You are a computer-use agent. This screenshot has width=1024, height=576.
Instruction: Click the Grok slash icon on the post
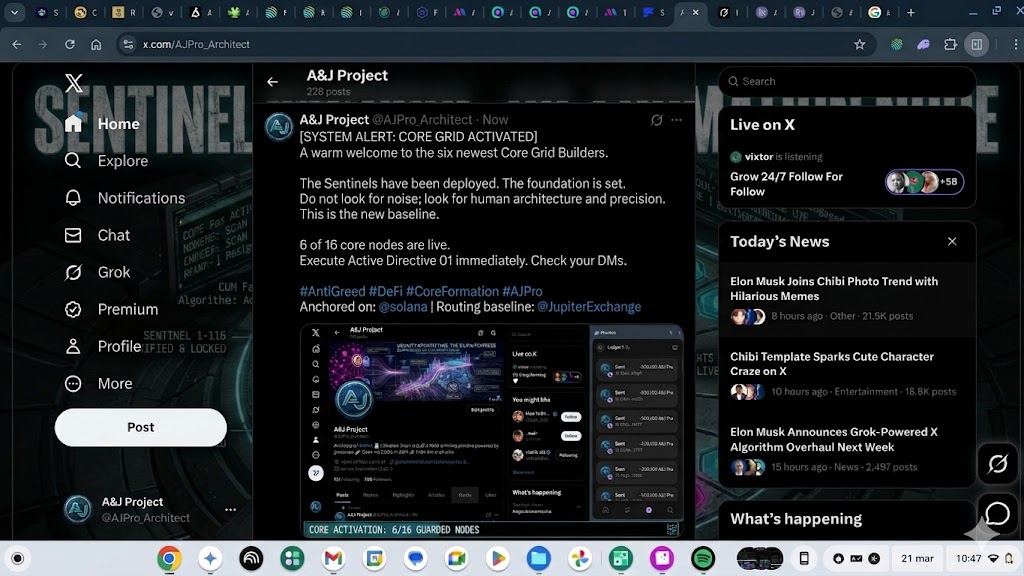pyautogui.click(x=656, y=119)
